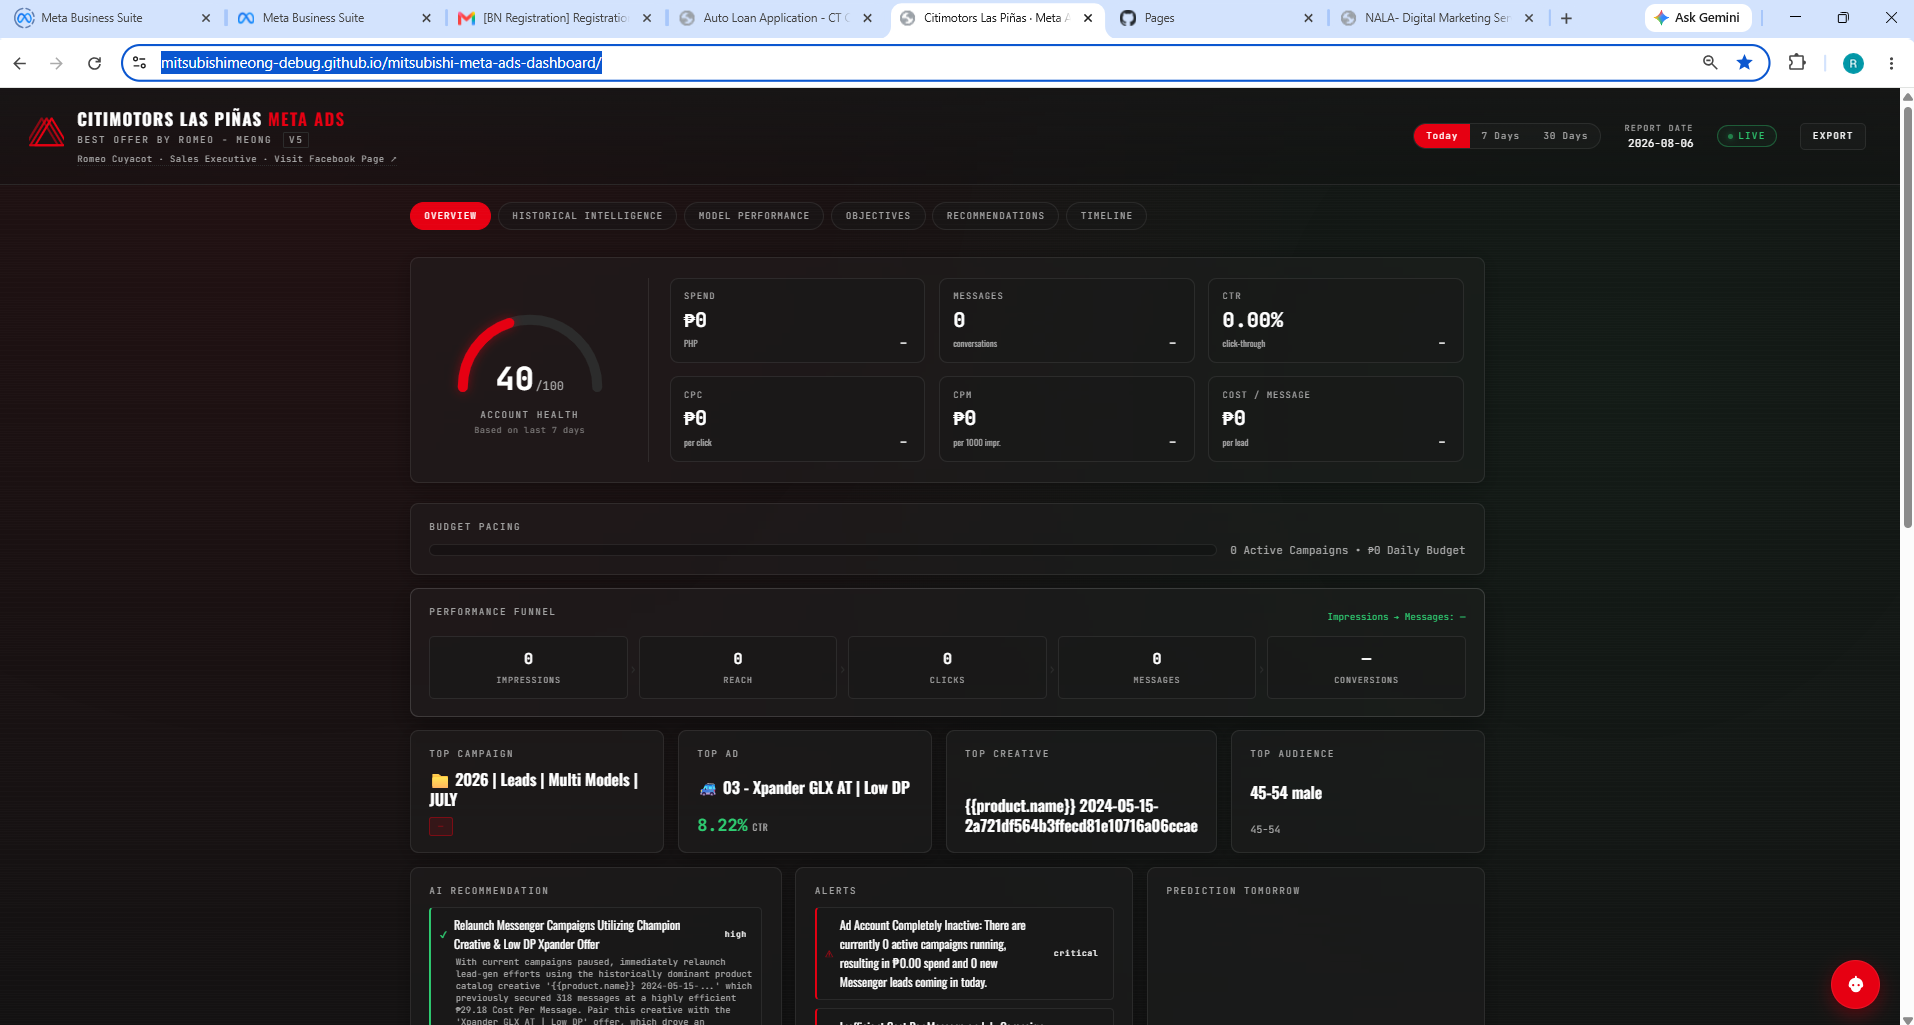Click the checkmark icon on AI recommendation

443,935
